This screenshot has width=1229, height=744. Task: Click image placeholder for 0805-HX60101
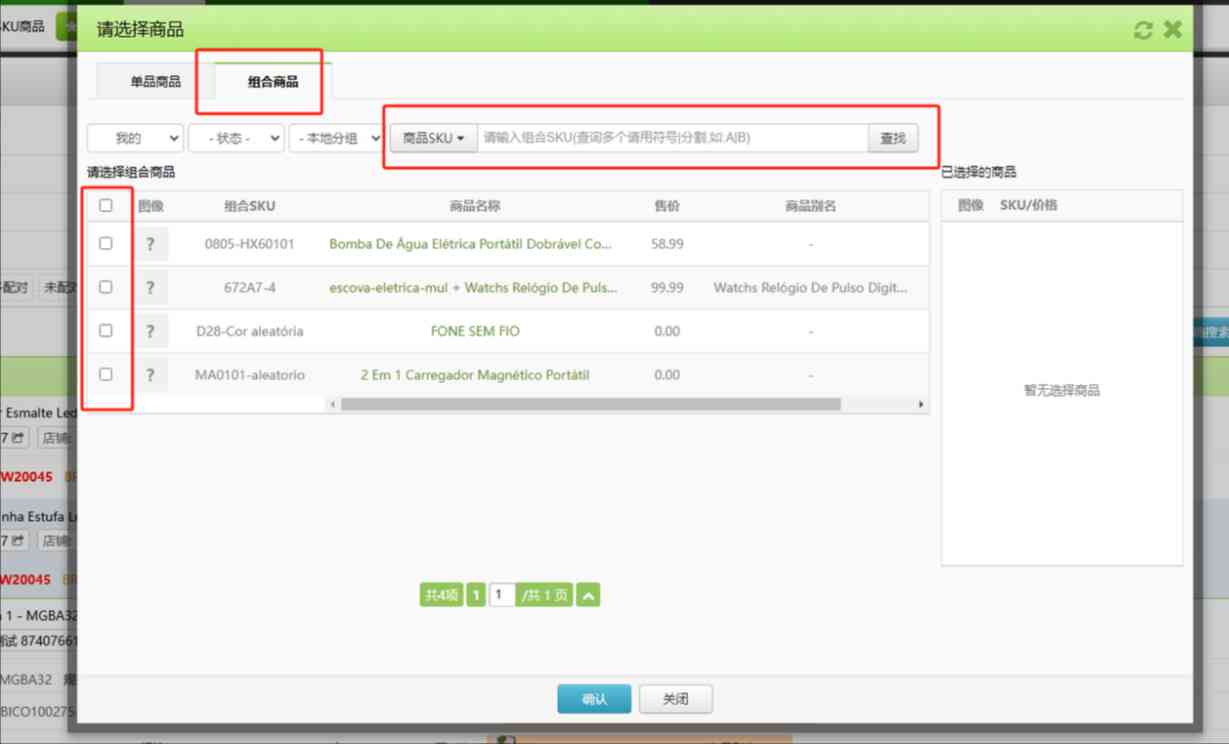[150, 244]
